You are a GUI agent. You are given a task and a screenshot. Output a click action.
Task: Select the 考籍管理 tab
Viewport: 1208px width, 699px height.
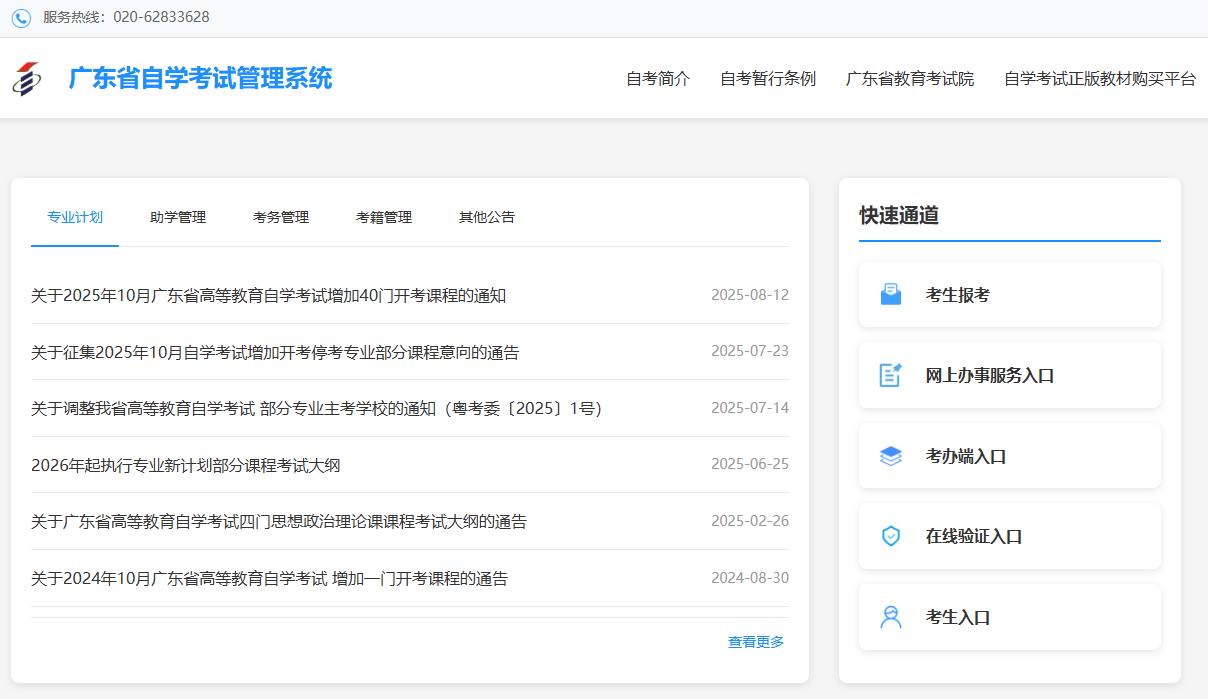tap(384, 217)
